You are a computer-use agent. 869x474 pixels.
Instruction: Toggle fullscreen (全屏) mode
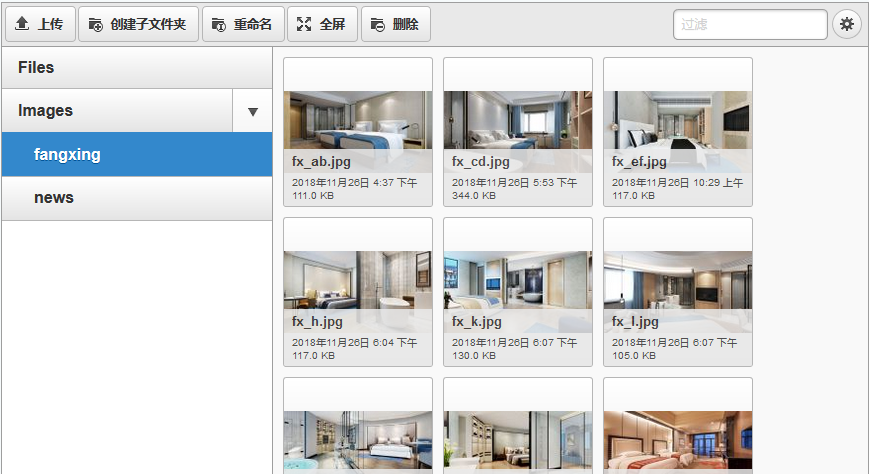click(322, 24)
